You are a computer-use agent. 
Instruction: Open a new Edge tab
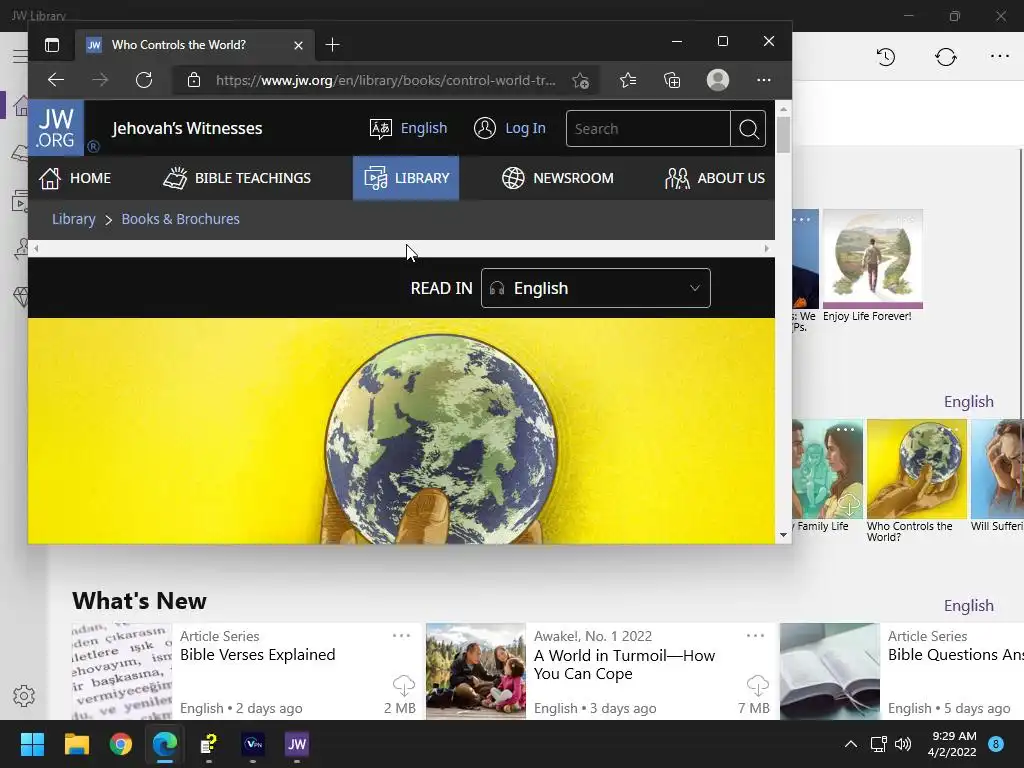tap(332, 45)
